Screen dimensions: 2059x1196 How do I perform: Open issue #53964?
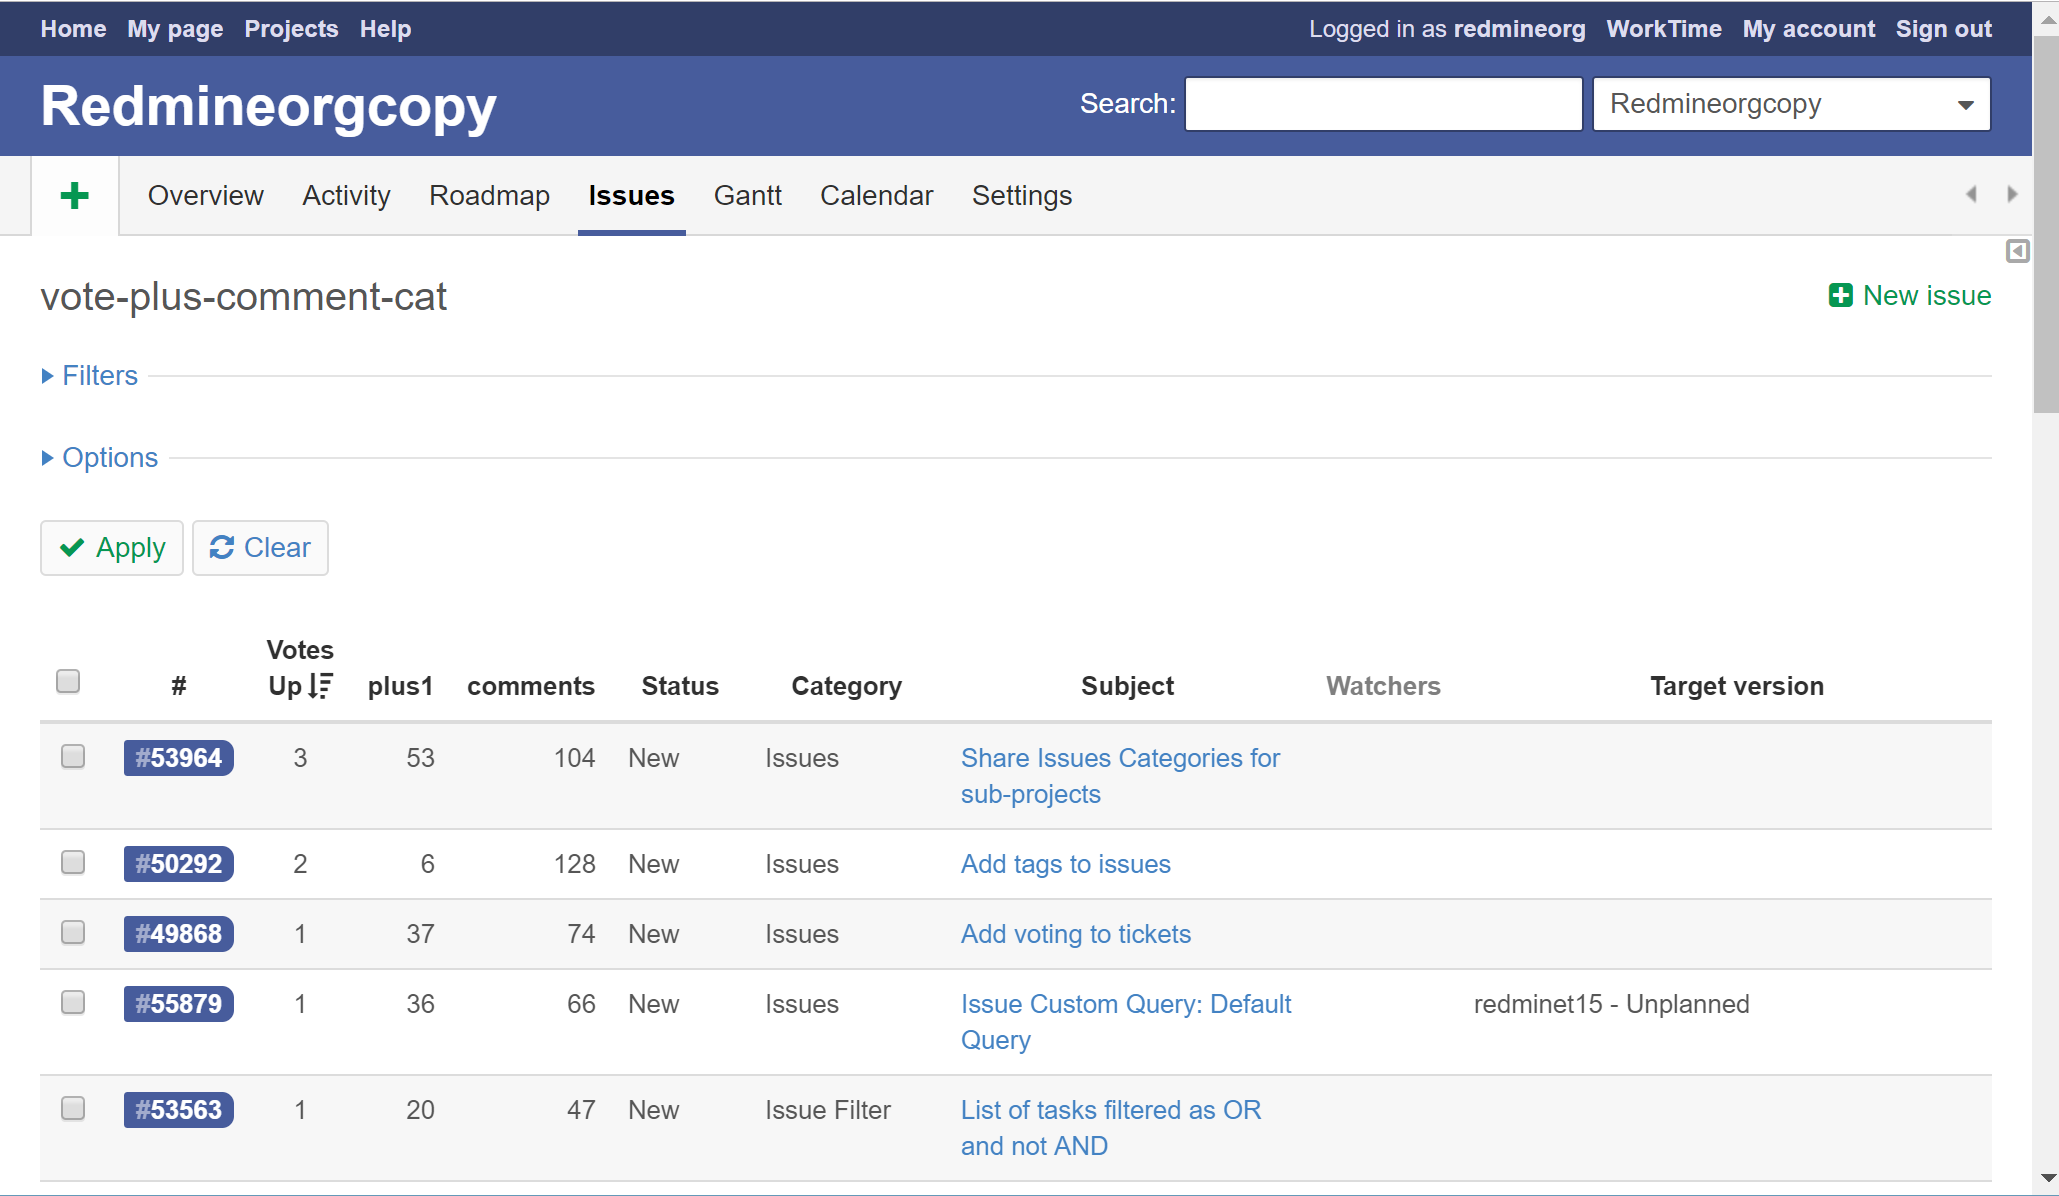tap(178, 758)
